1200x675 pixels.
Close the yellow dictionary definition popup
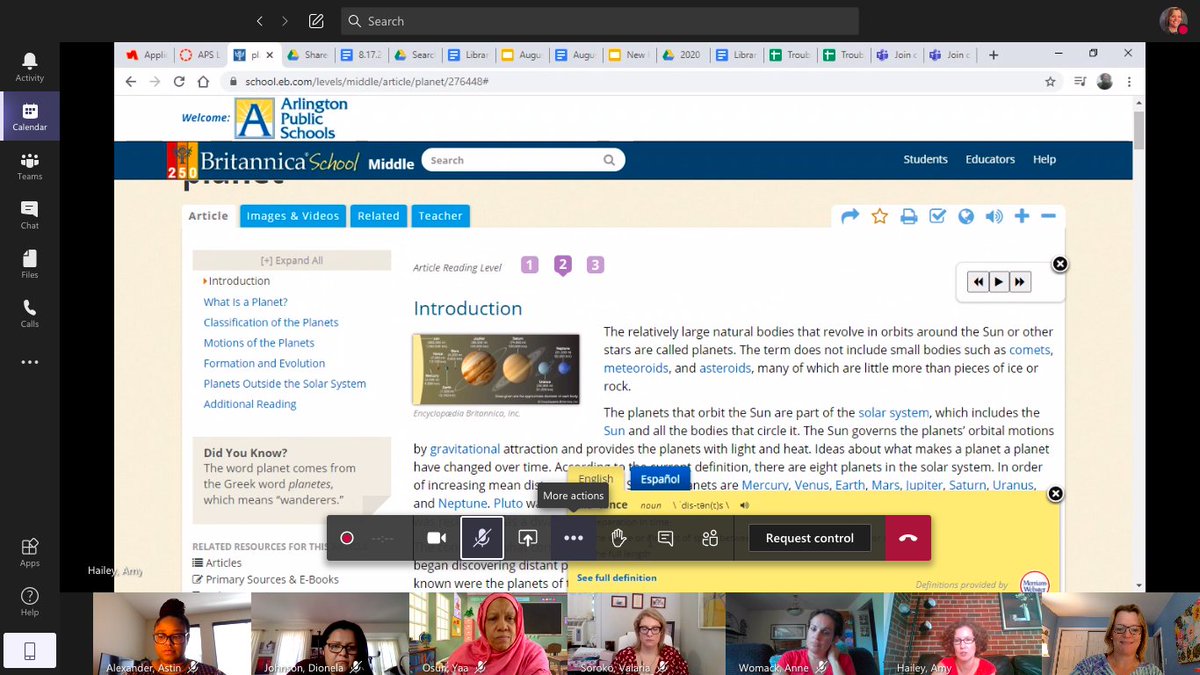tap(1055, 494)
